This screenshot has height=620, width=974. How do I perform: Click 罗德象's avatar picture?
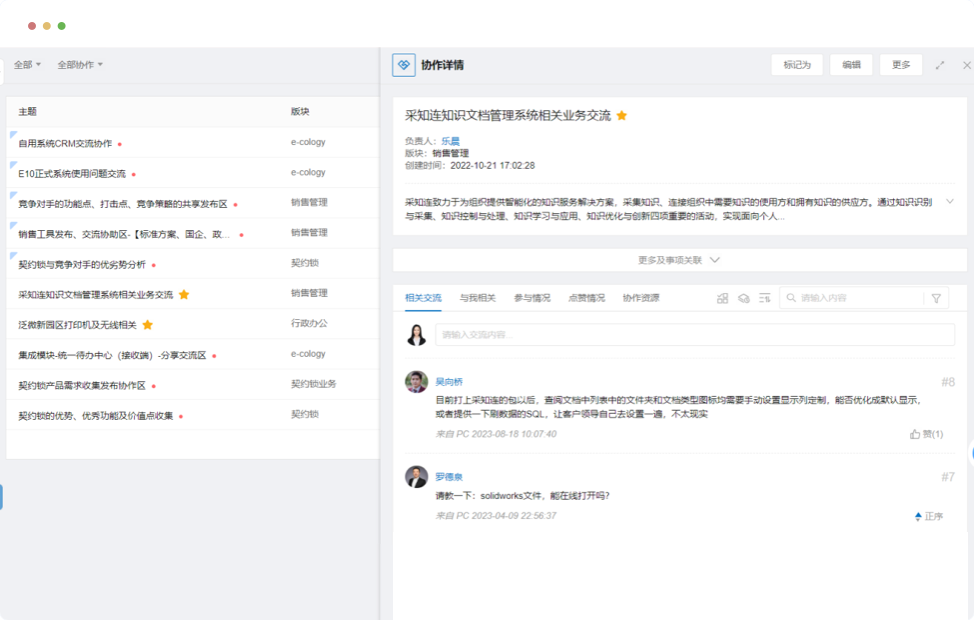(x=416, y=477)
